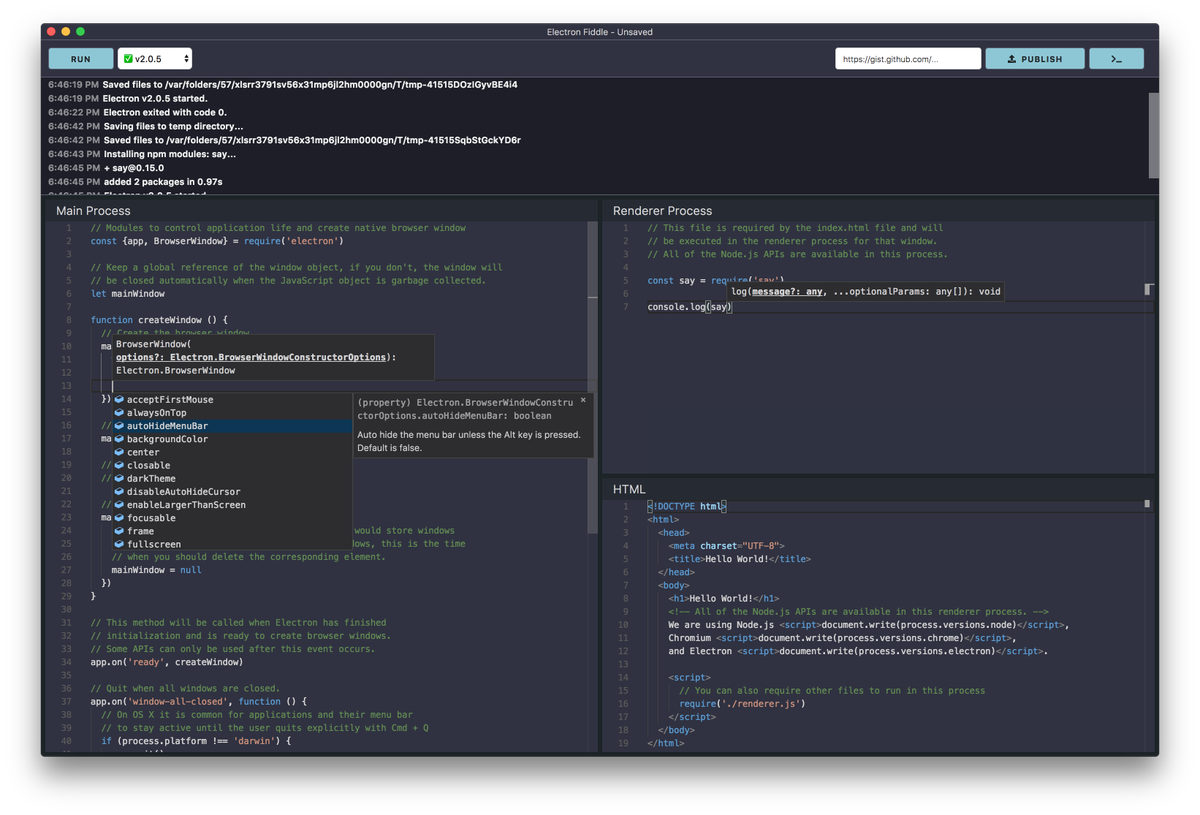
Task: Select the center autocomplete suggestion
Action: click(232, 452)
